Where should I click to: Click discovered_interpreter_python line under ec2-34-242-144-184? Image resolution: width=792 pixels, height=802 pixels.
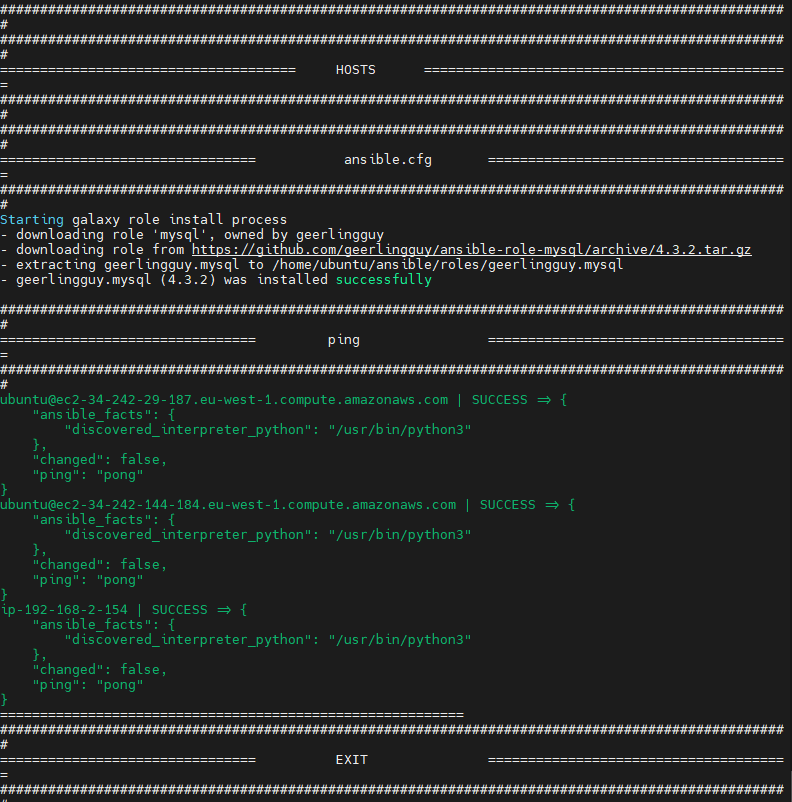point(268,535)
